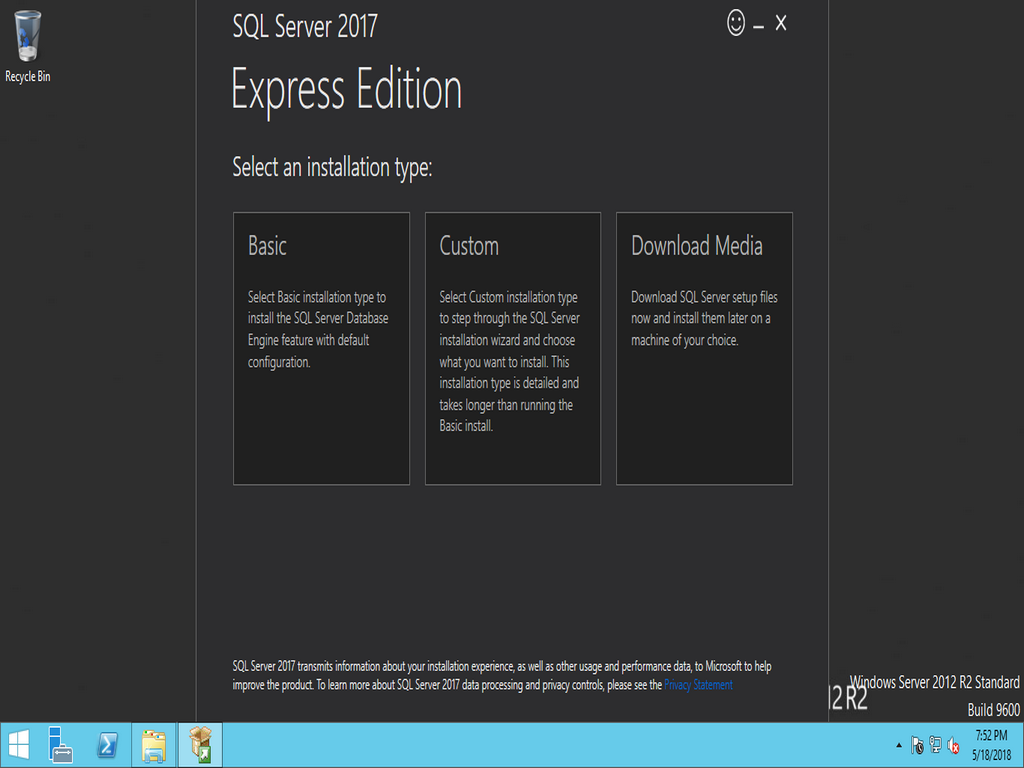Select the Custom installation type

[x=513, y=345]
